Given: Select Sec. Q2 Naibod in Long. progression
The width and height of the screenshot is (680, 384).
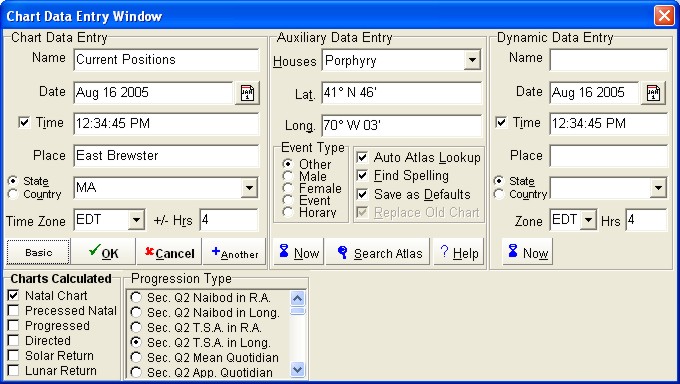Looking at the screenshot, I should pos(136,312).
